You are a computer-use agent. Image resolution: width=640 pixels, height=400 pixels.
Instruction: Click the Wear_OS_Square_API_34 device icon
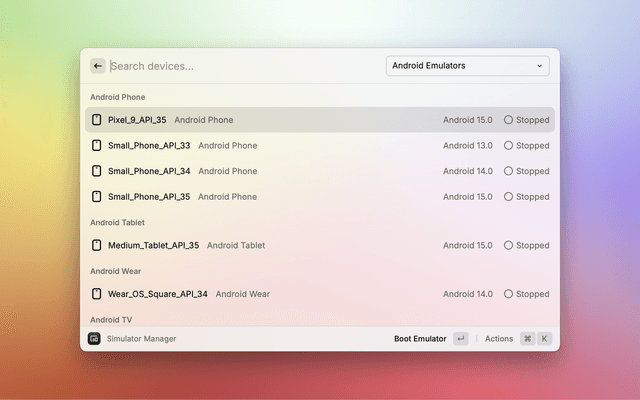click(97, 294)
